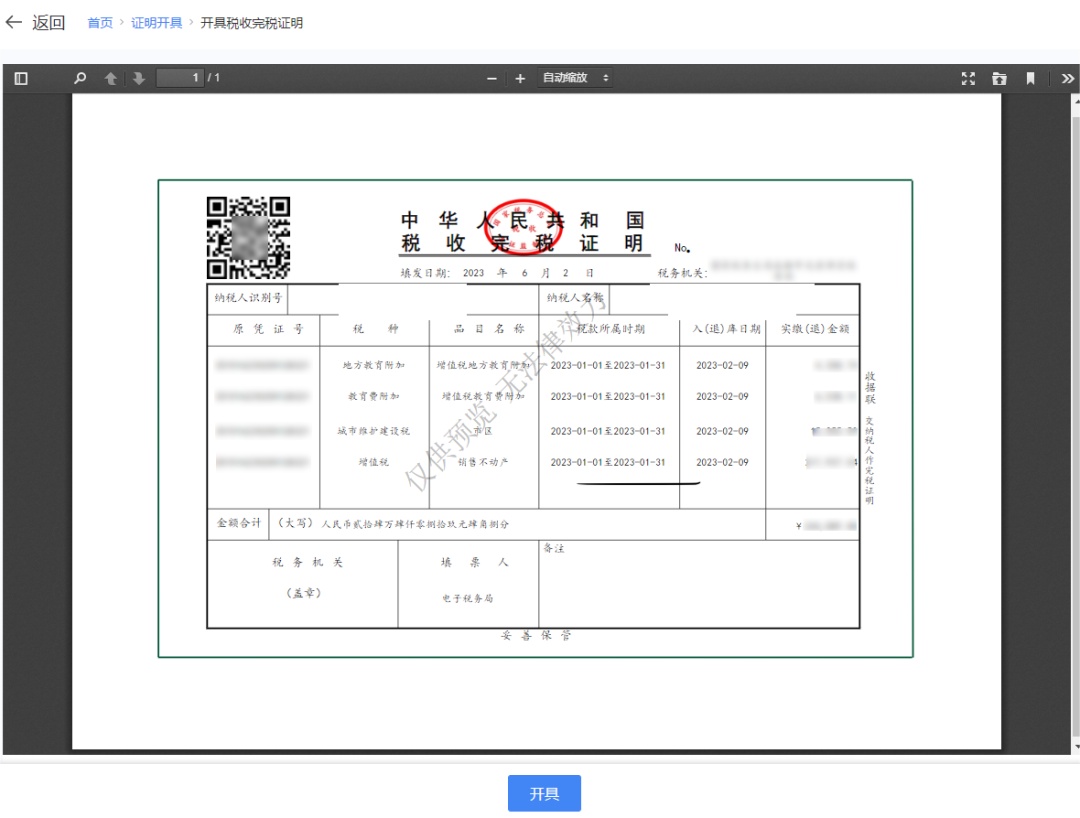Go to previous page arrow
The image size is (1080, 818).
pos(111,78)
